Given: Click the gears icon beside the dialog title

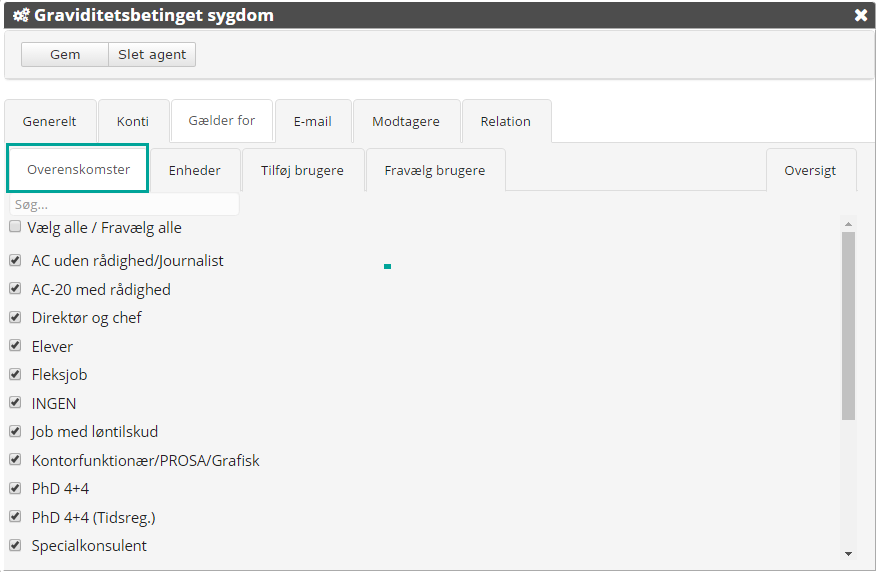Looking at the screenshot, I should pyautogui.click(x=21, y=15).
